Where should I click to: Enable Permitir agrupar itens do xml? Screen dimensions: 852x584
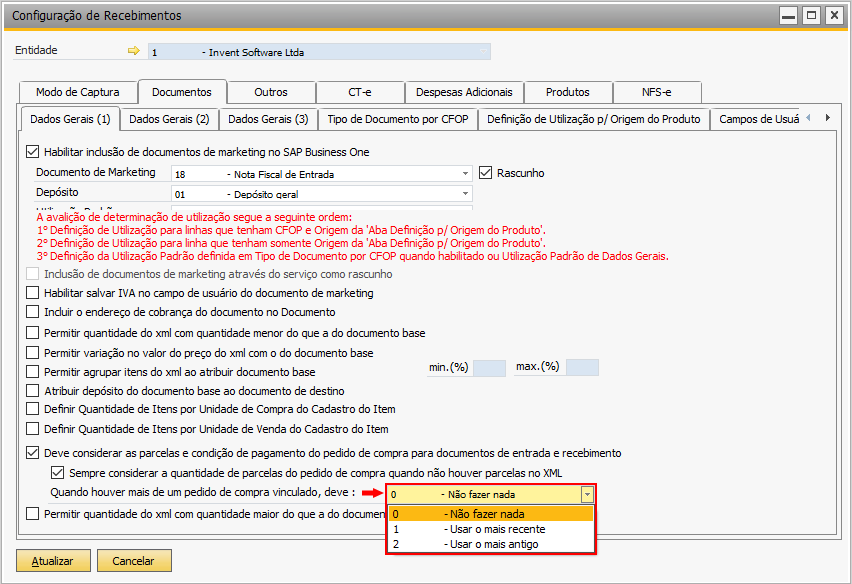(x=33, y=372)
